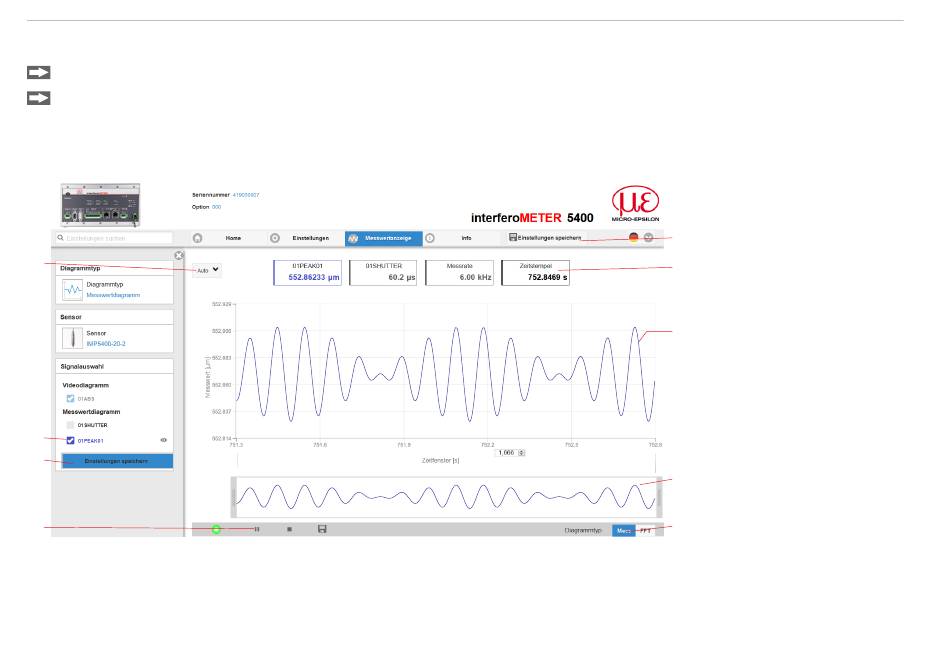Viewport: 950px width, 657px height.
Task: Click the green record indicator in the bottom bar
Action: 216,529
